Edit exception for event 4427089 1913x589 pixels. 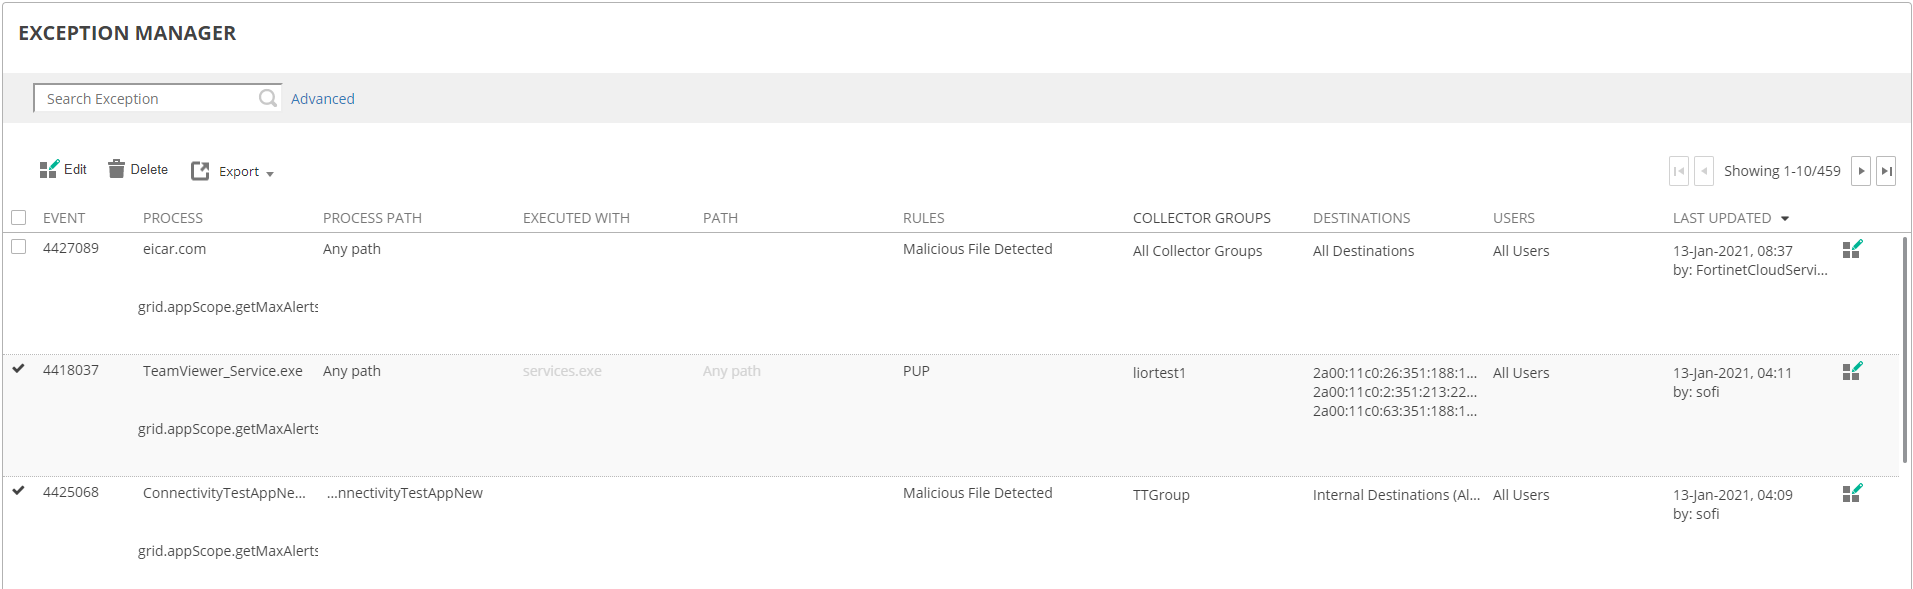[x=1852, y=249]
